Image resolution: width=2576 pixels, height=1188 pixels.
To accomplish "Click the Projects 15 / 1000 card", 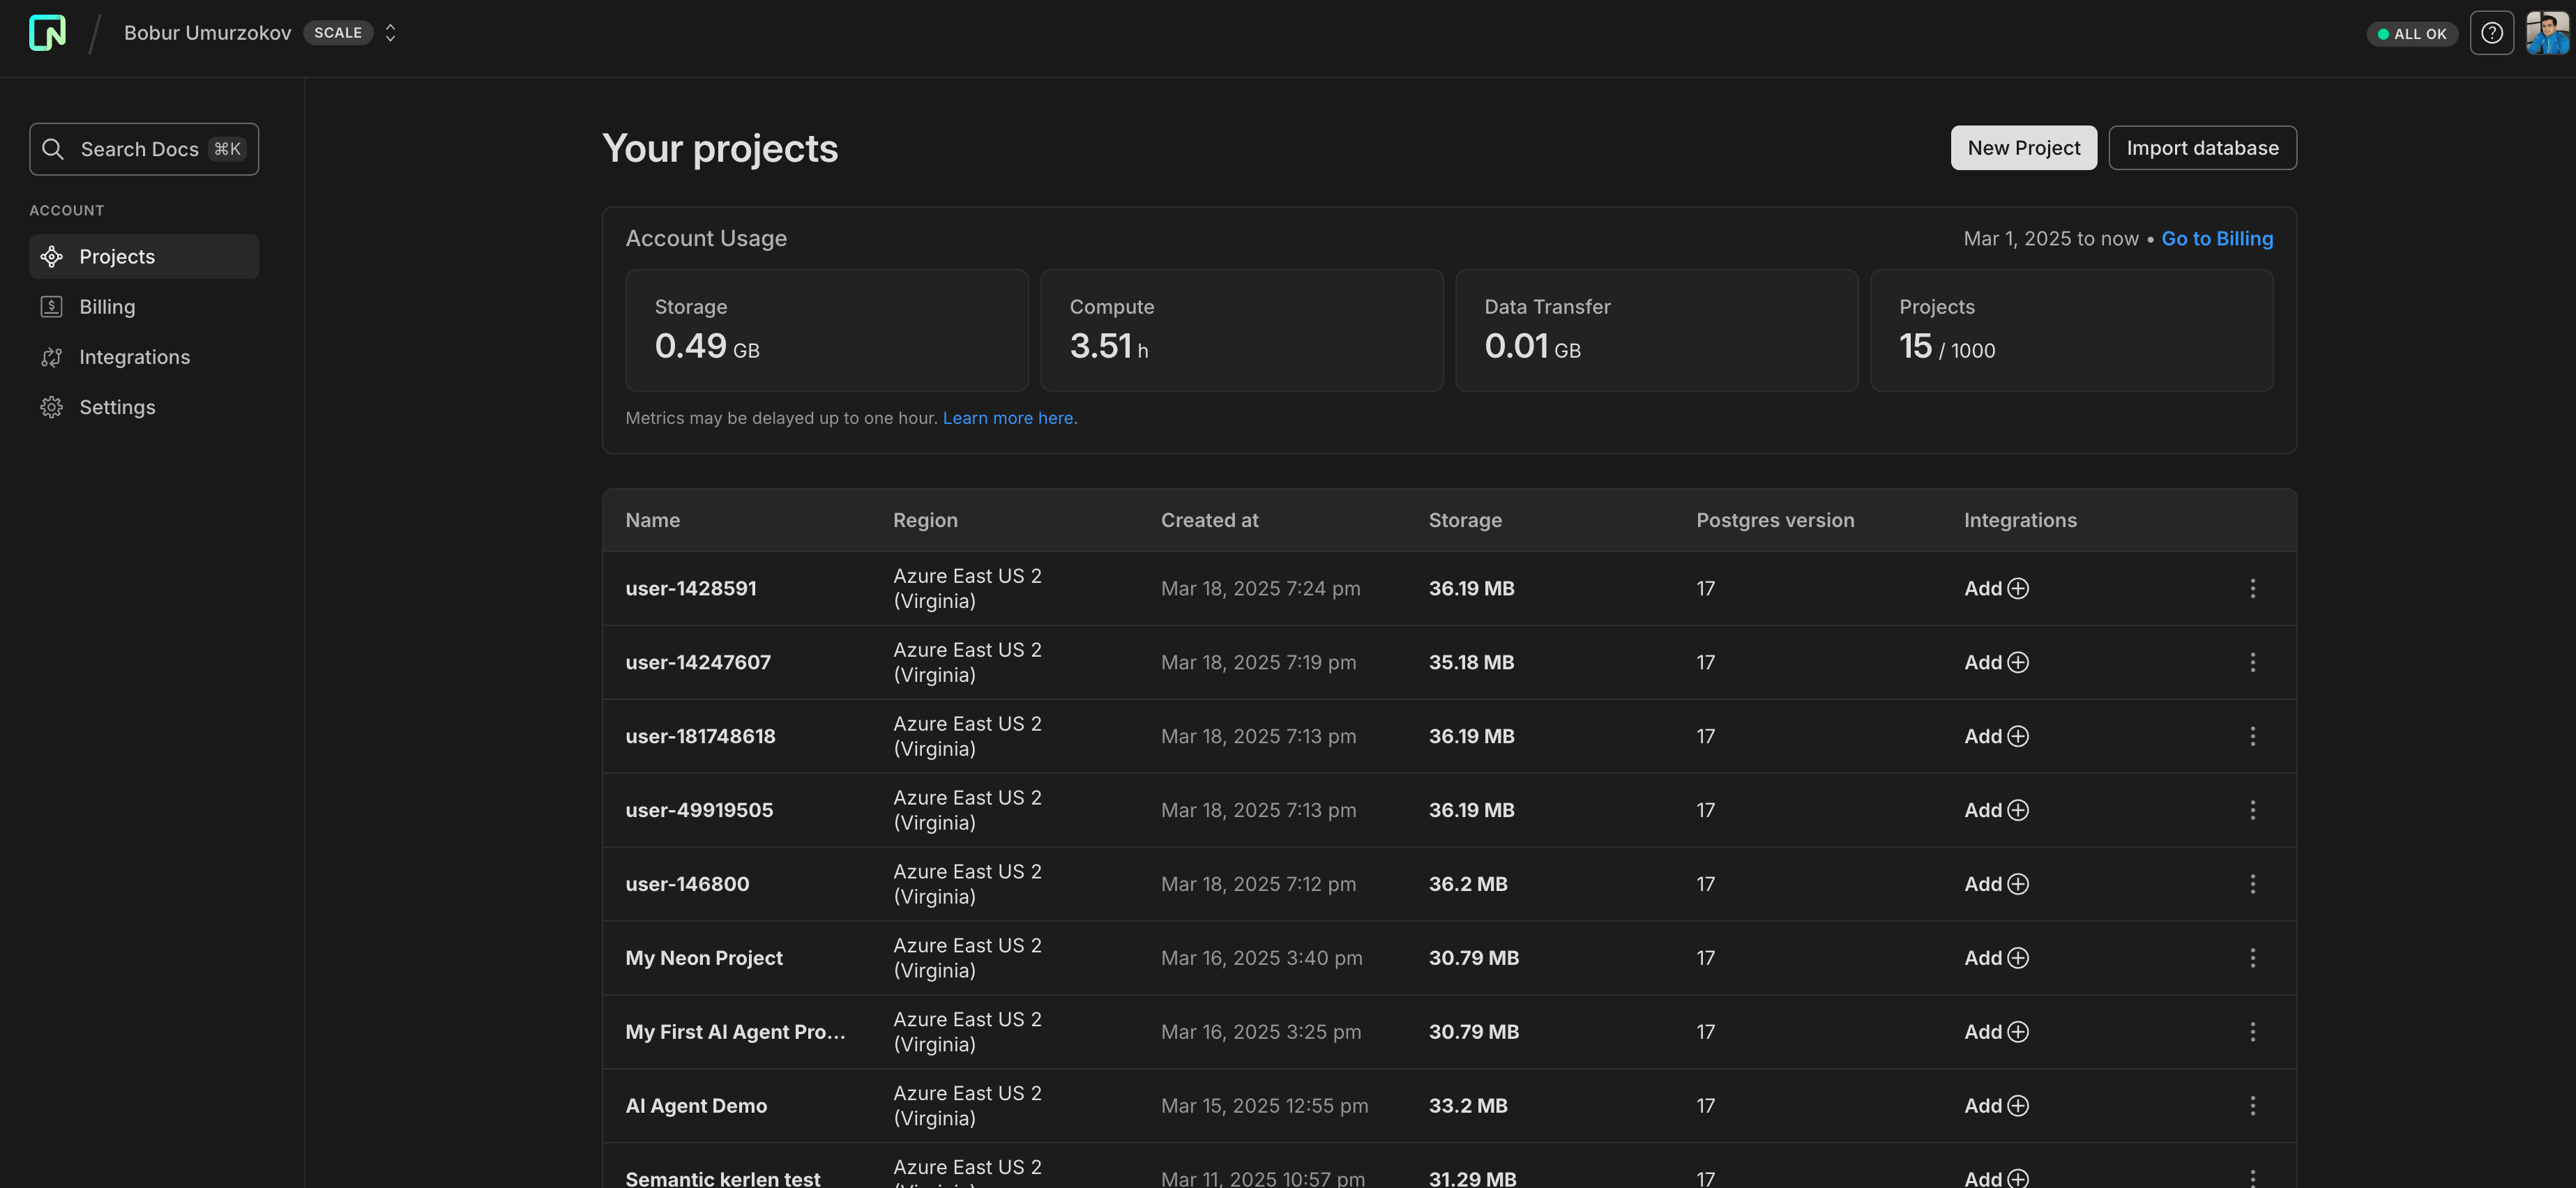I will click(x=2071, y=331).
